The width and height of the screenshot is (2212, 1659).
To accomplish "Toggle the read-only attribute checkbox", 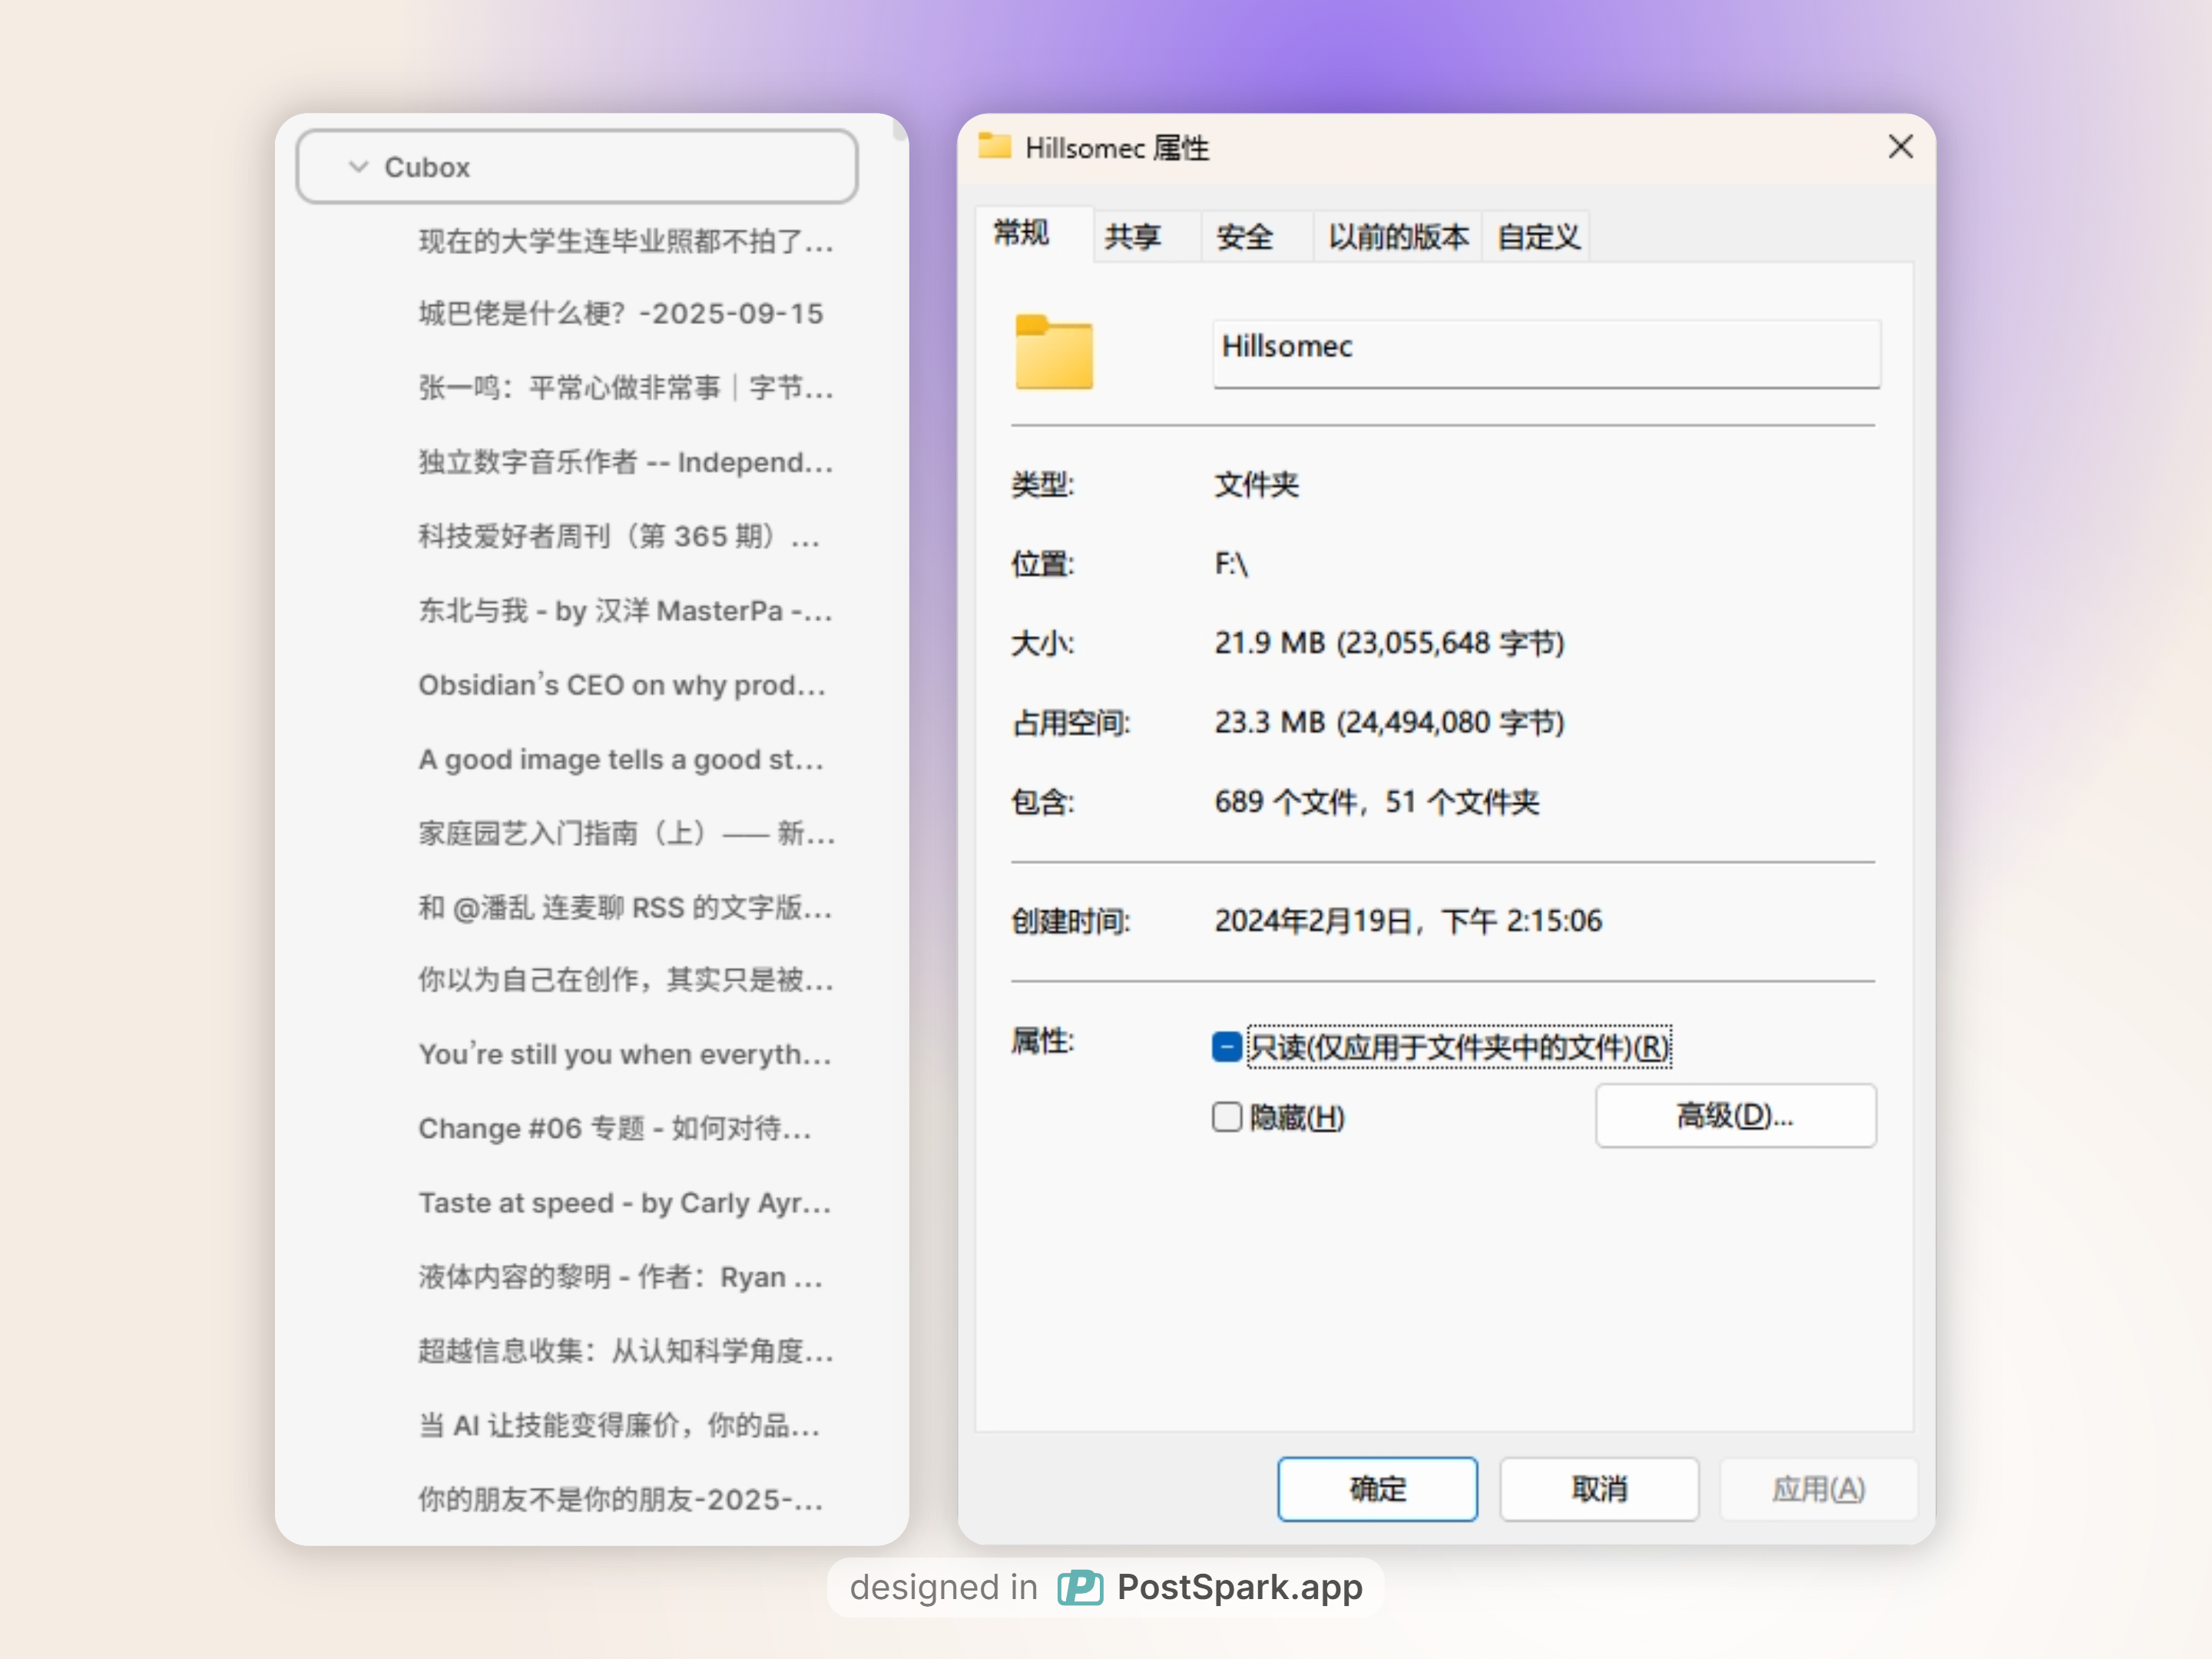I will (1226, 1047).
